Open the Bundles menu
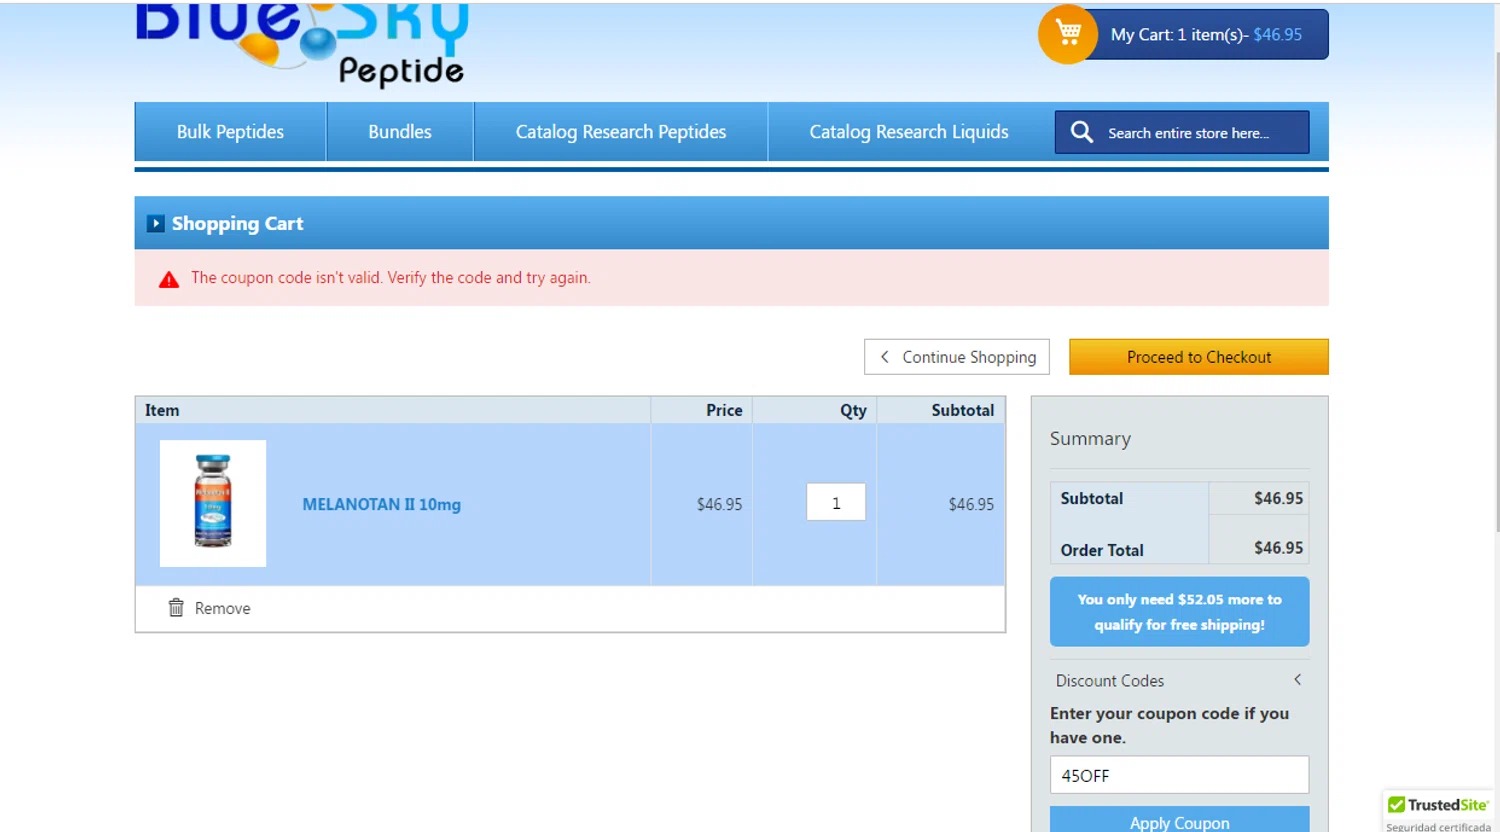 400,132
